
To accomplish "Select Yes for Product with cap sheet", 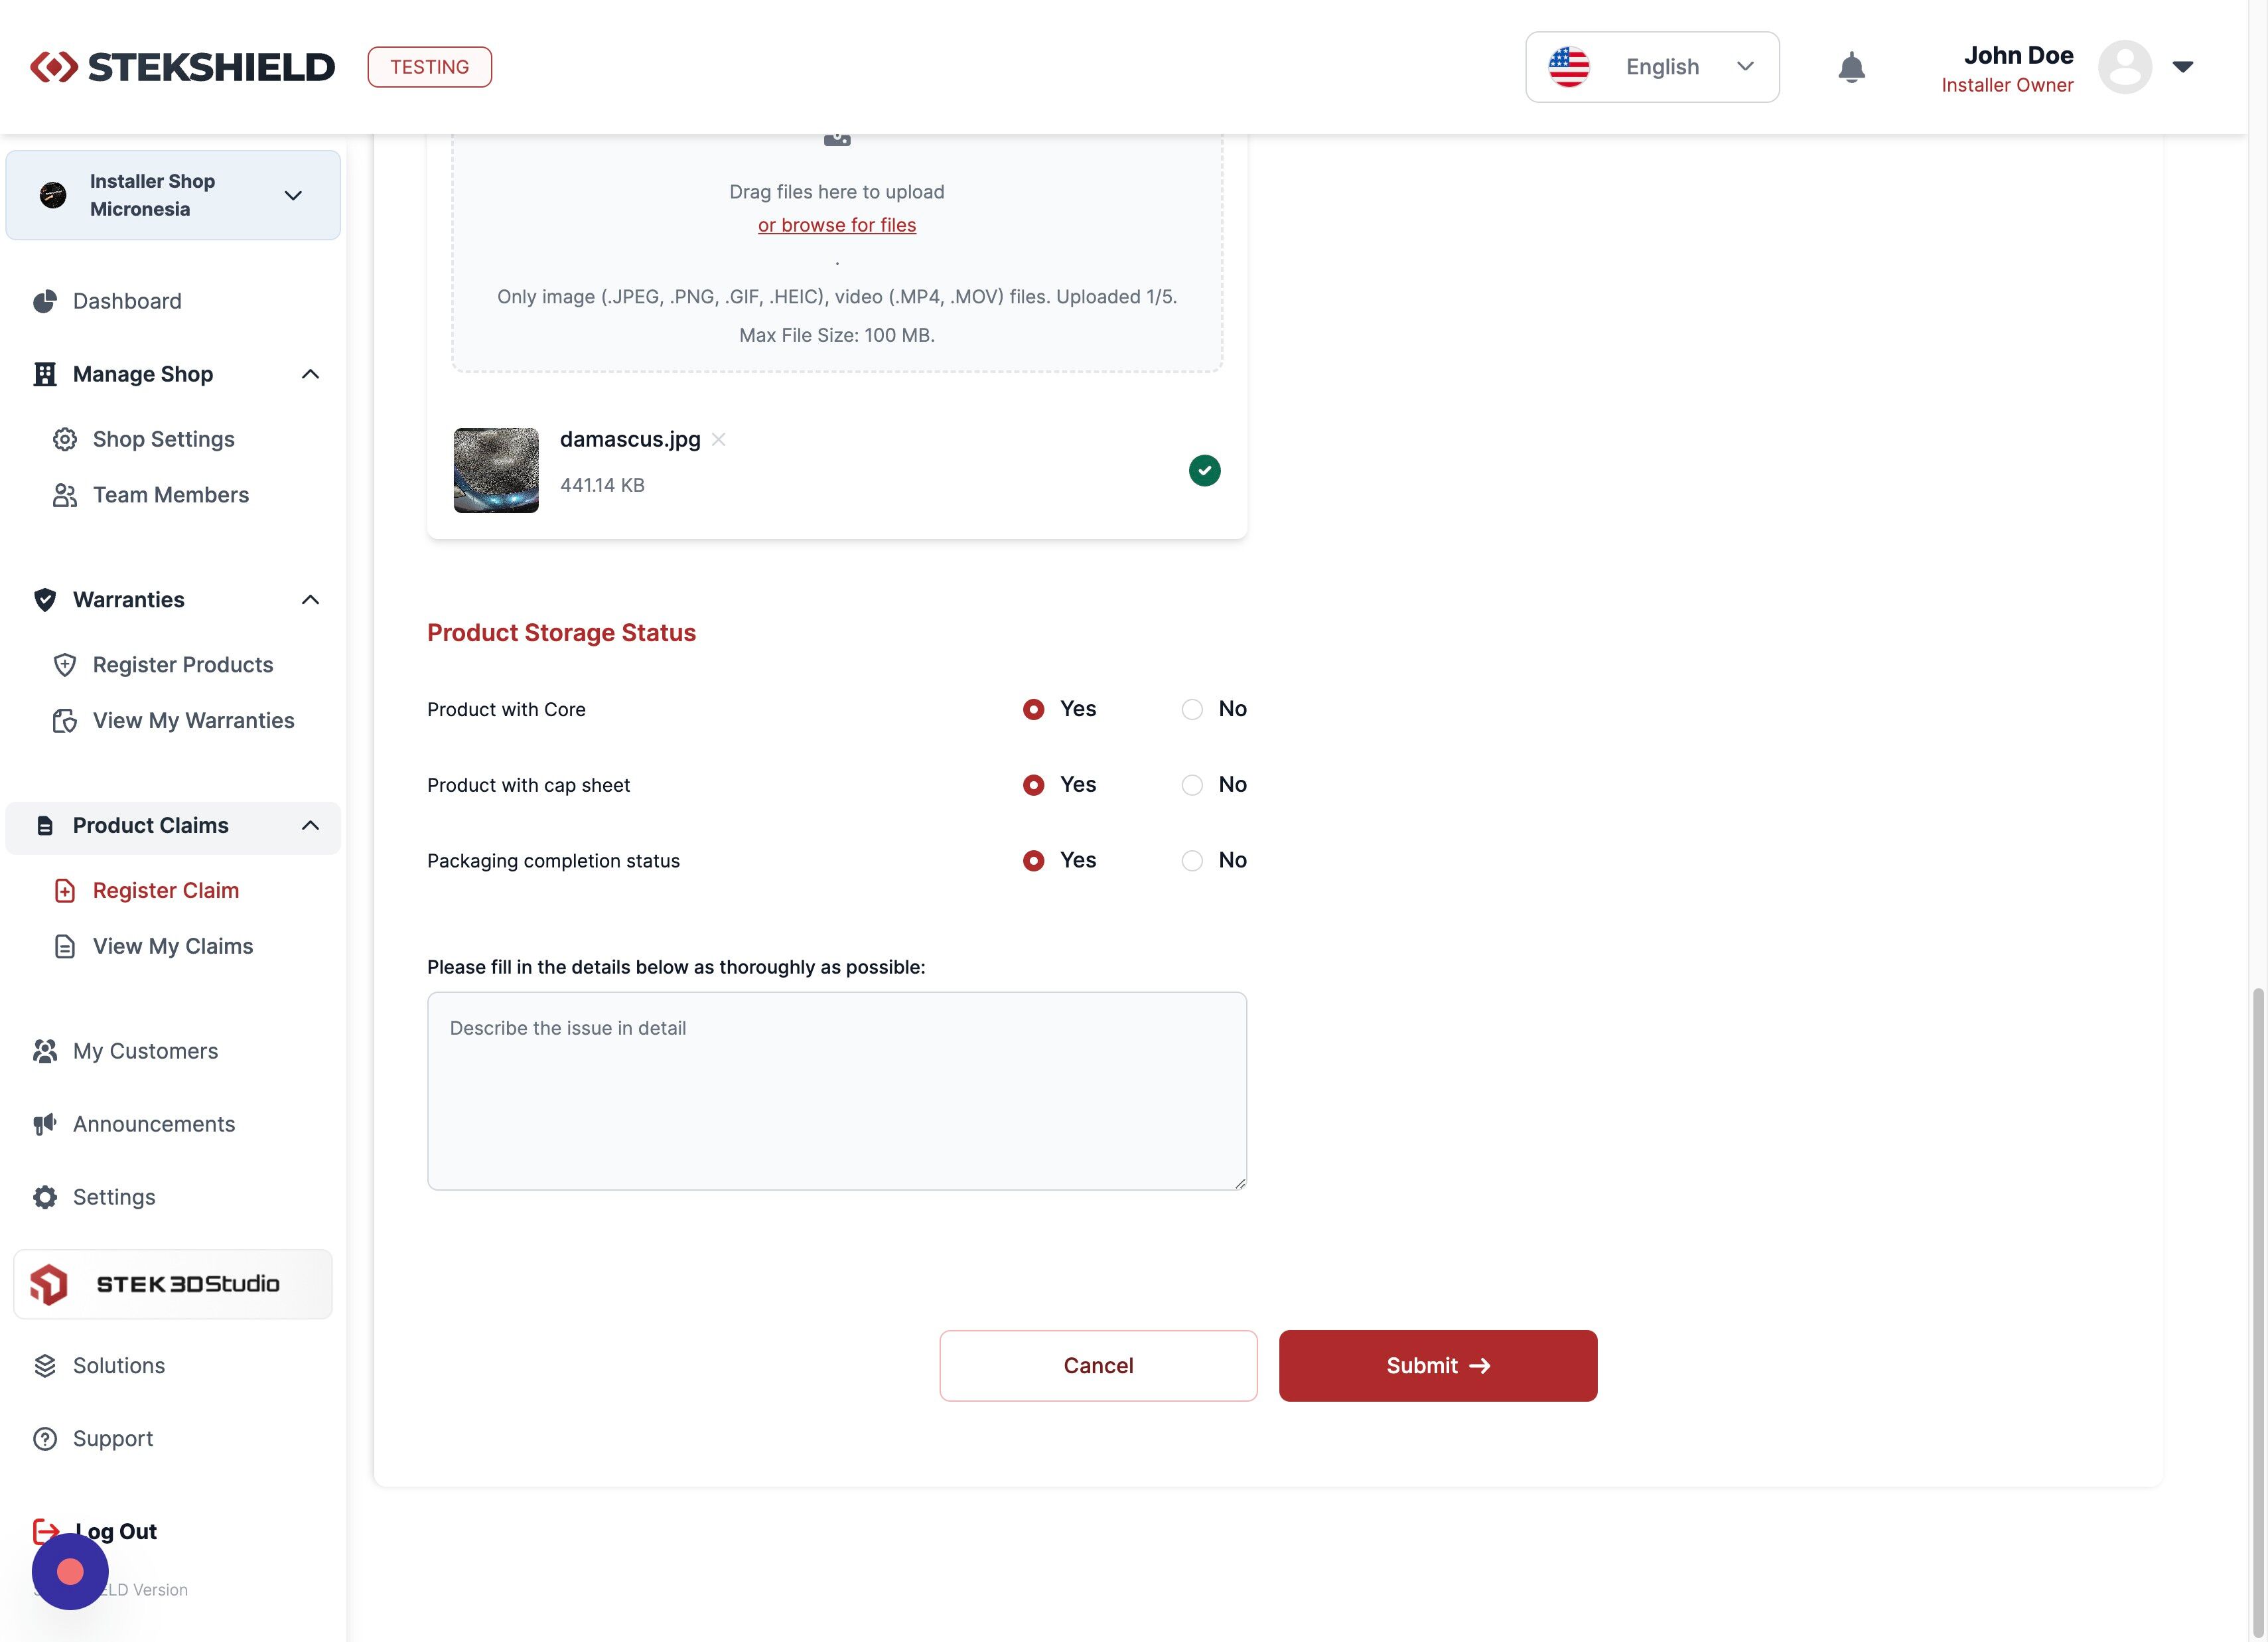I will pyautogui.click(x=1034, y=785).
